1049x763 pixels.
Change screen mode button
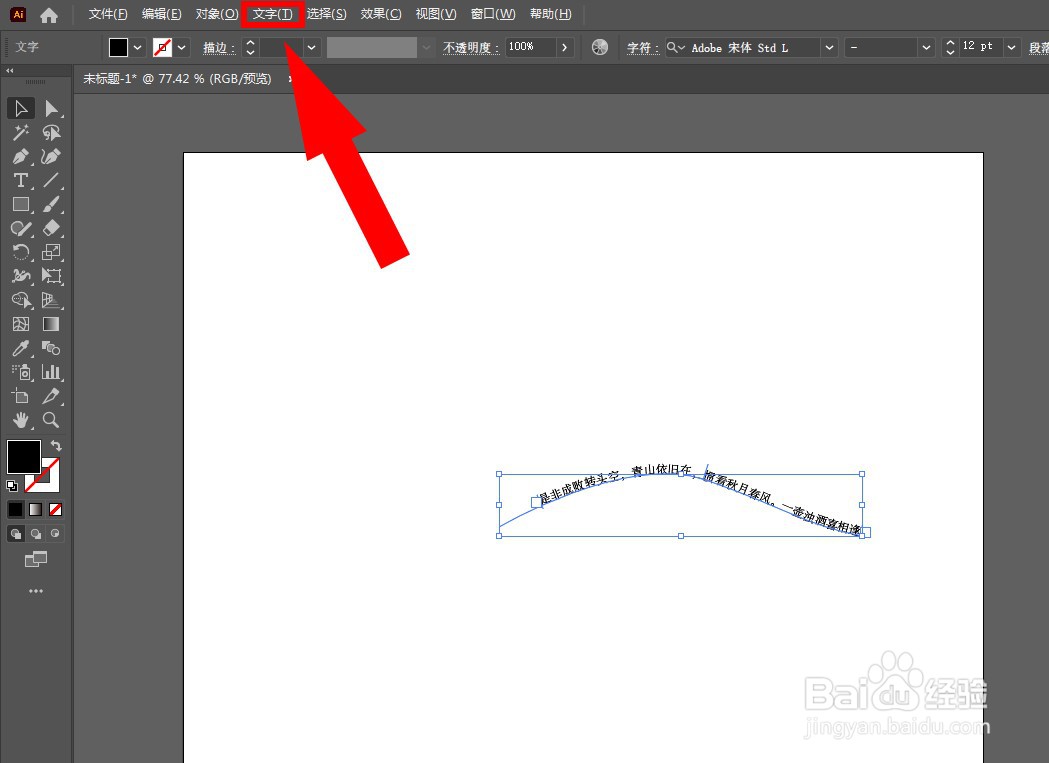pos(36,560)
